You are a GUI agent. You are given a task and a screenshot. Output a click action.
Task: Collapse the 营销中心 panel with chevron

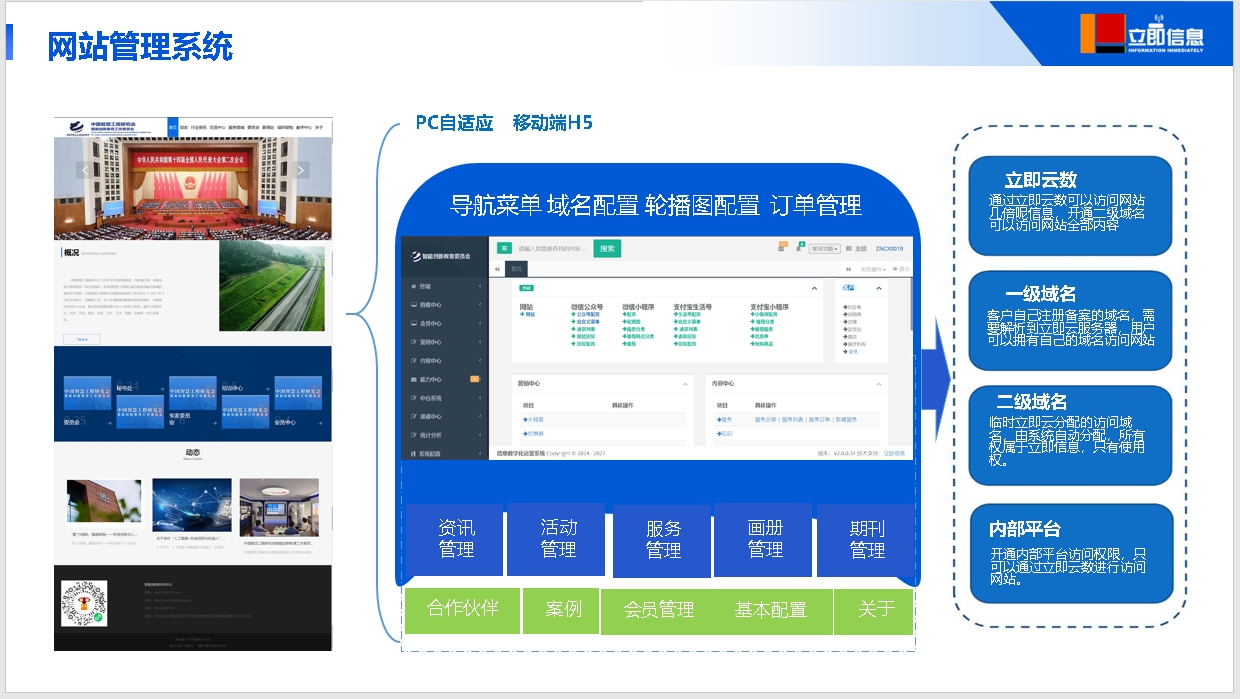(x=685, y=384)
